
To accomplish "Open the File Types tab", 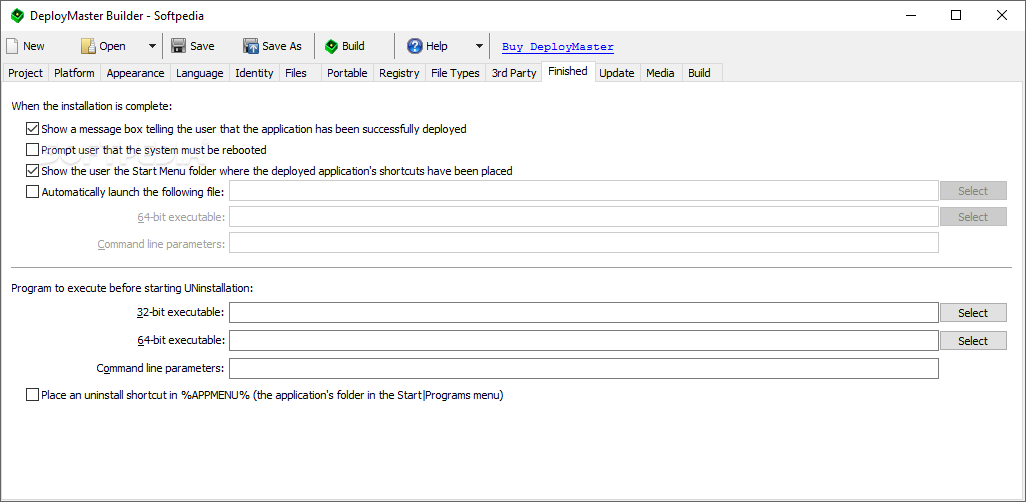I will pos(455,73).
